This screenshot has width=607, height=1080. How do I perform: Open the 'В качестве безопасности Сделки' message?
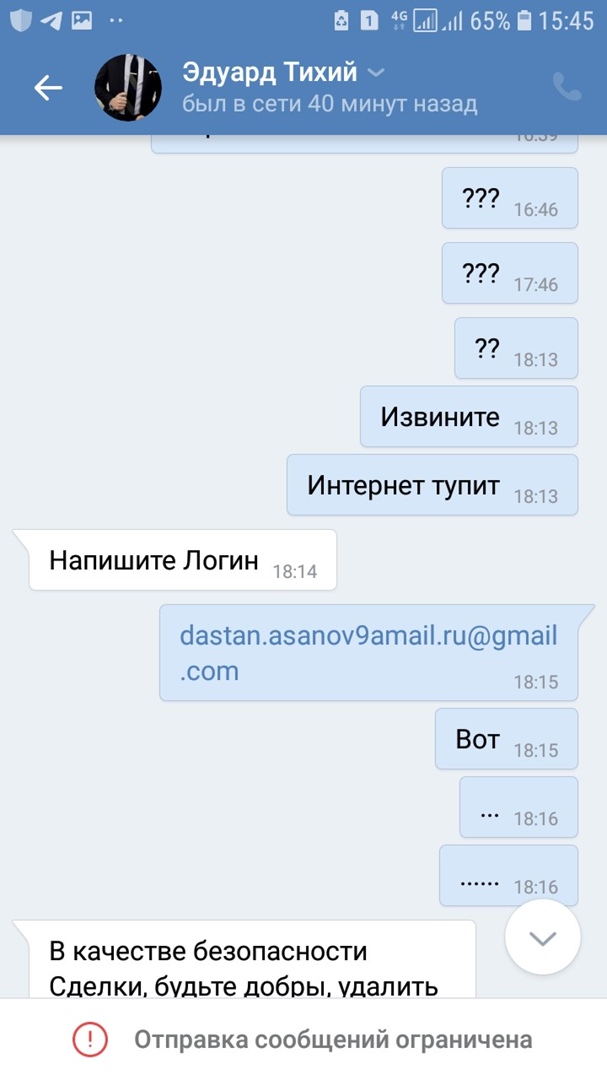pyautogui.click(x=244, y=959)
